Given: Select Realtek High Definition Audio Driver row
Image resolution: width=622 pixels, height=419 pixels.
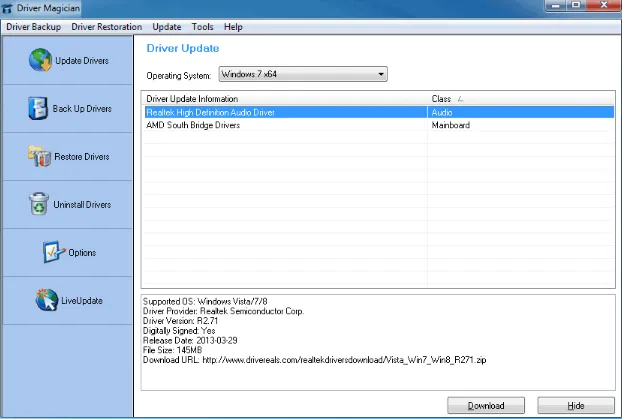Looking at the screenshot, I should click(x=379, y=112).
